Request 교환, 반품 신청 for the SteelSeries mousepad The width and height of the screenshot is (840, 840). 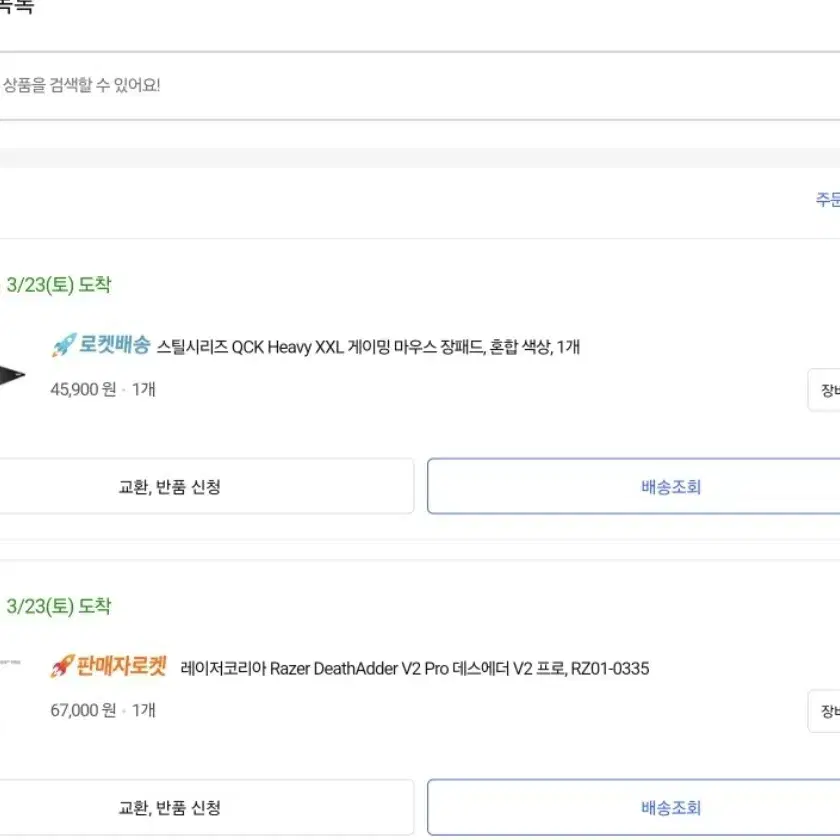(x=207, y=486)
